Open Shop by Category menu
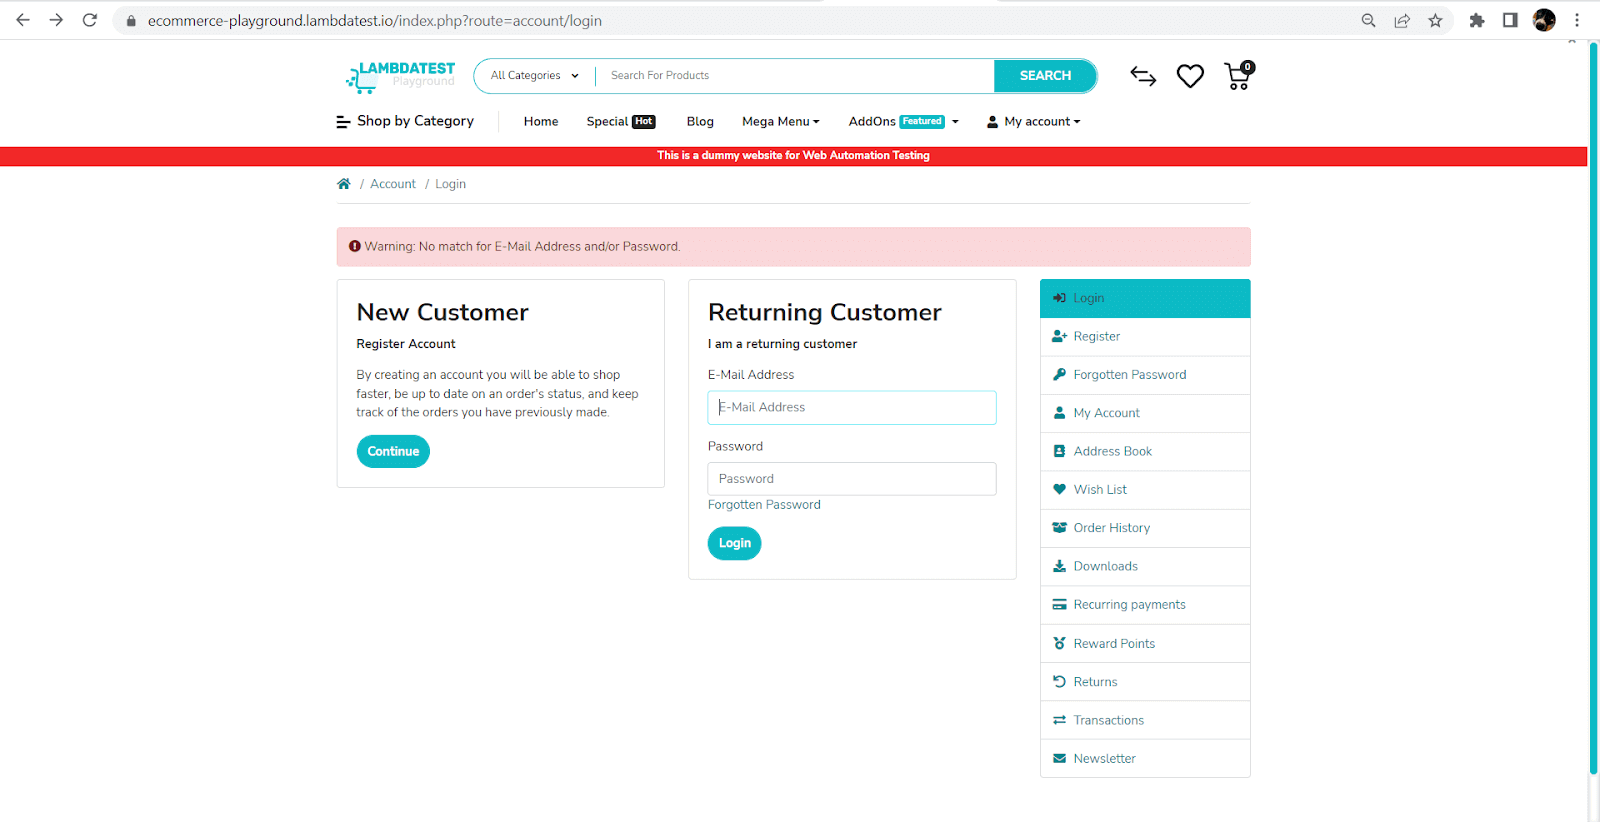The height and width of the screenshot is (822, 1600). [x=405, y=121]
